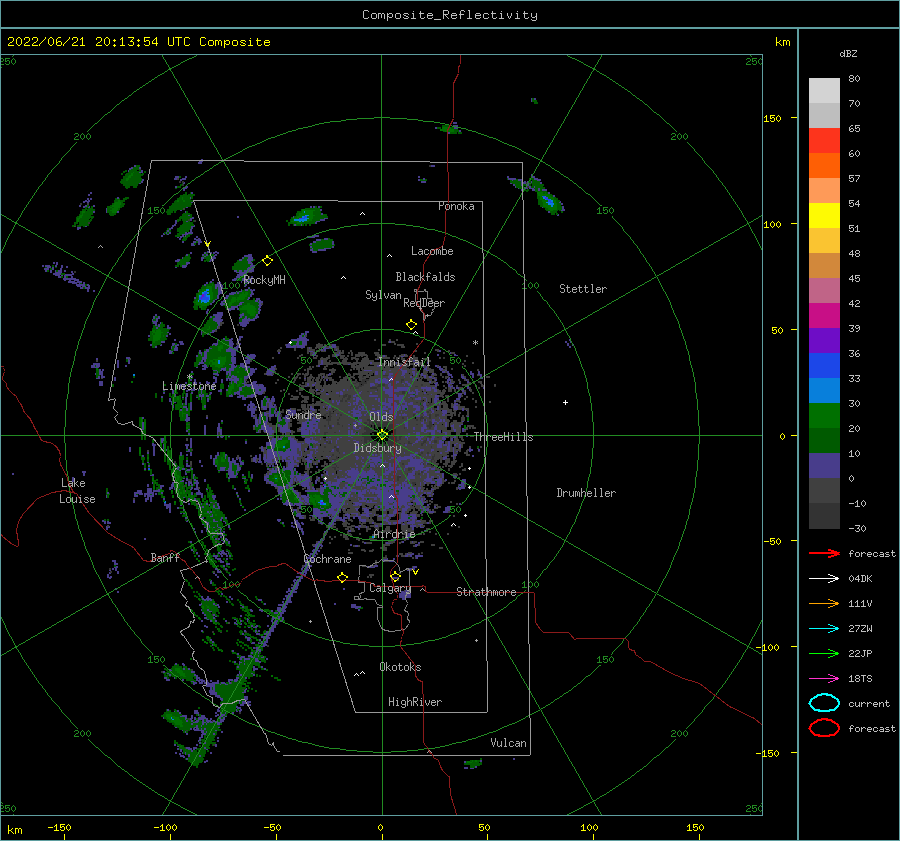Select the magenta 18TS arrow icon
The height and width of the screenshot is (841, 900).
coord(824,679)
